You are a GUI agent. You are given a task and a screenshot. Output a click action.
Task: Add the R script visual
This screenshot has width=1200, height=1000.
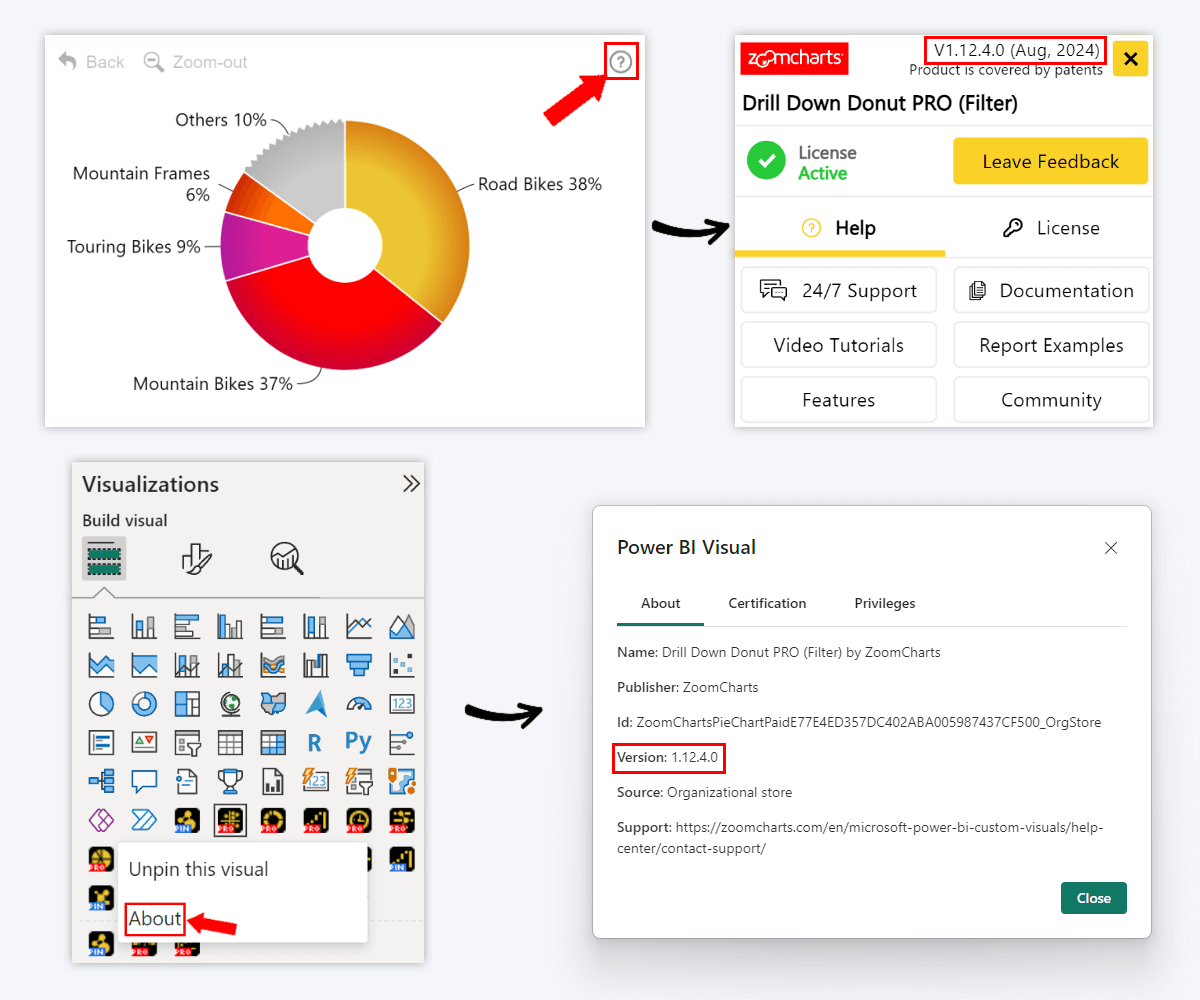tap(316, 743)
